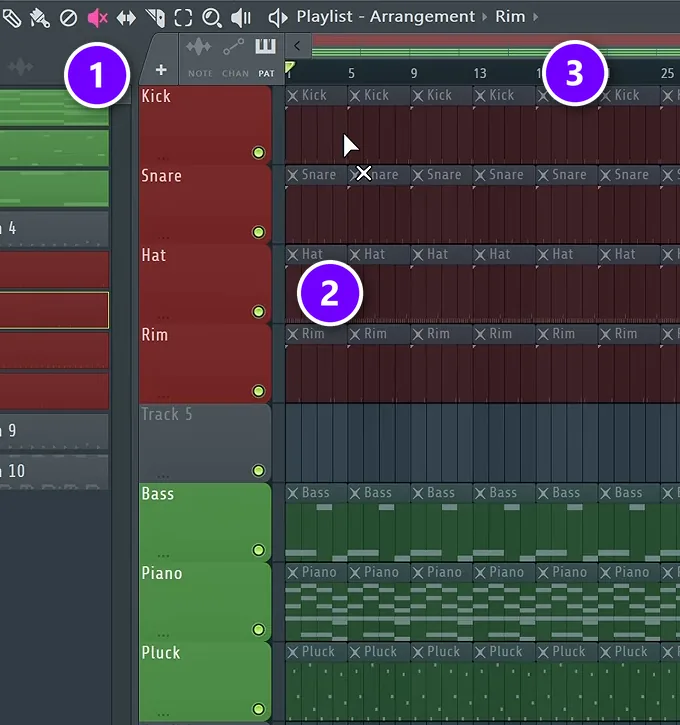Select the "Track 5" header

click(x=205, y=443)
